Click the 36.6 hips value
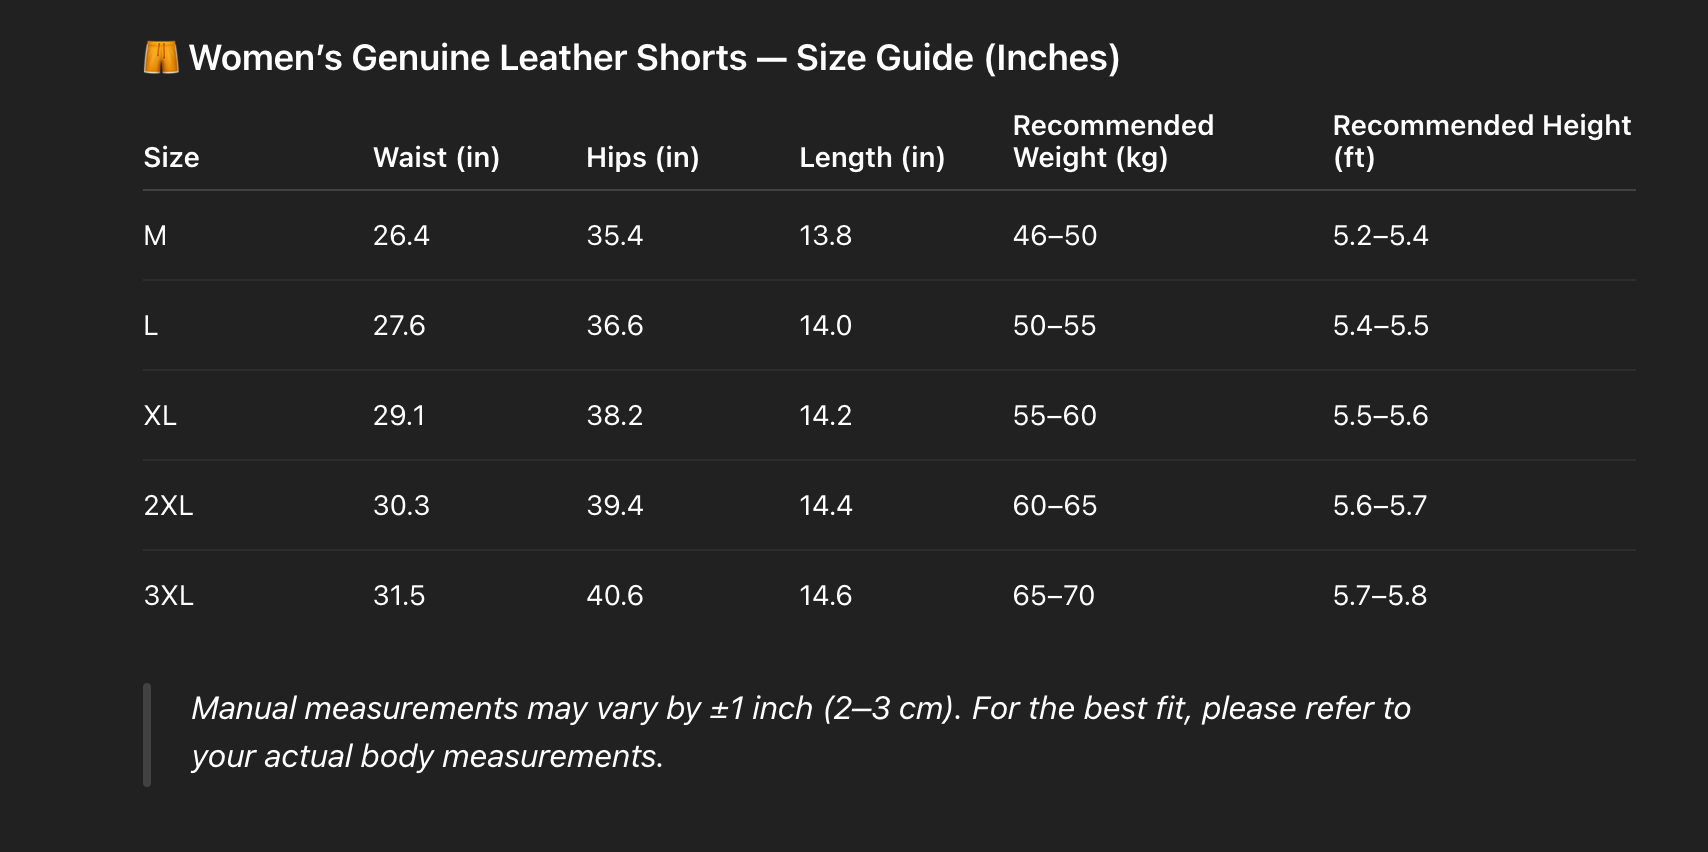Image resolution: width=1708 pixels, height=852 pixels. point(614,326)
